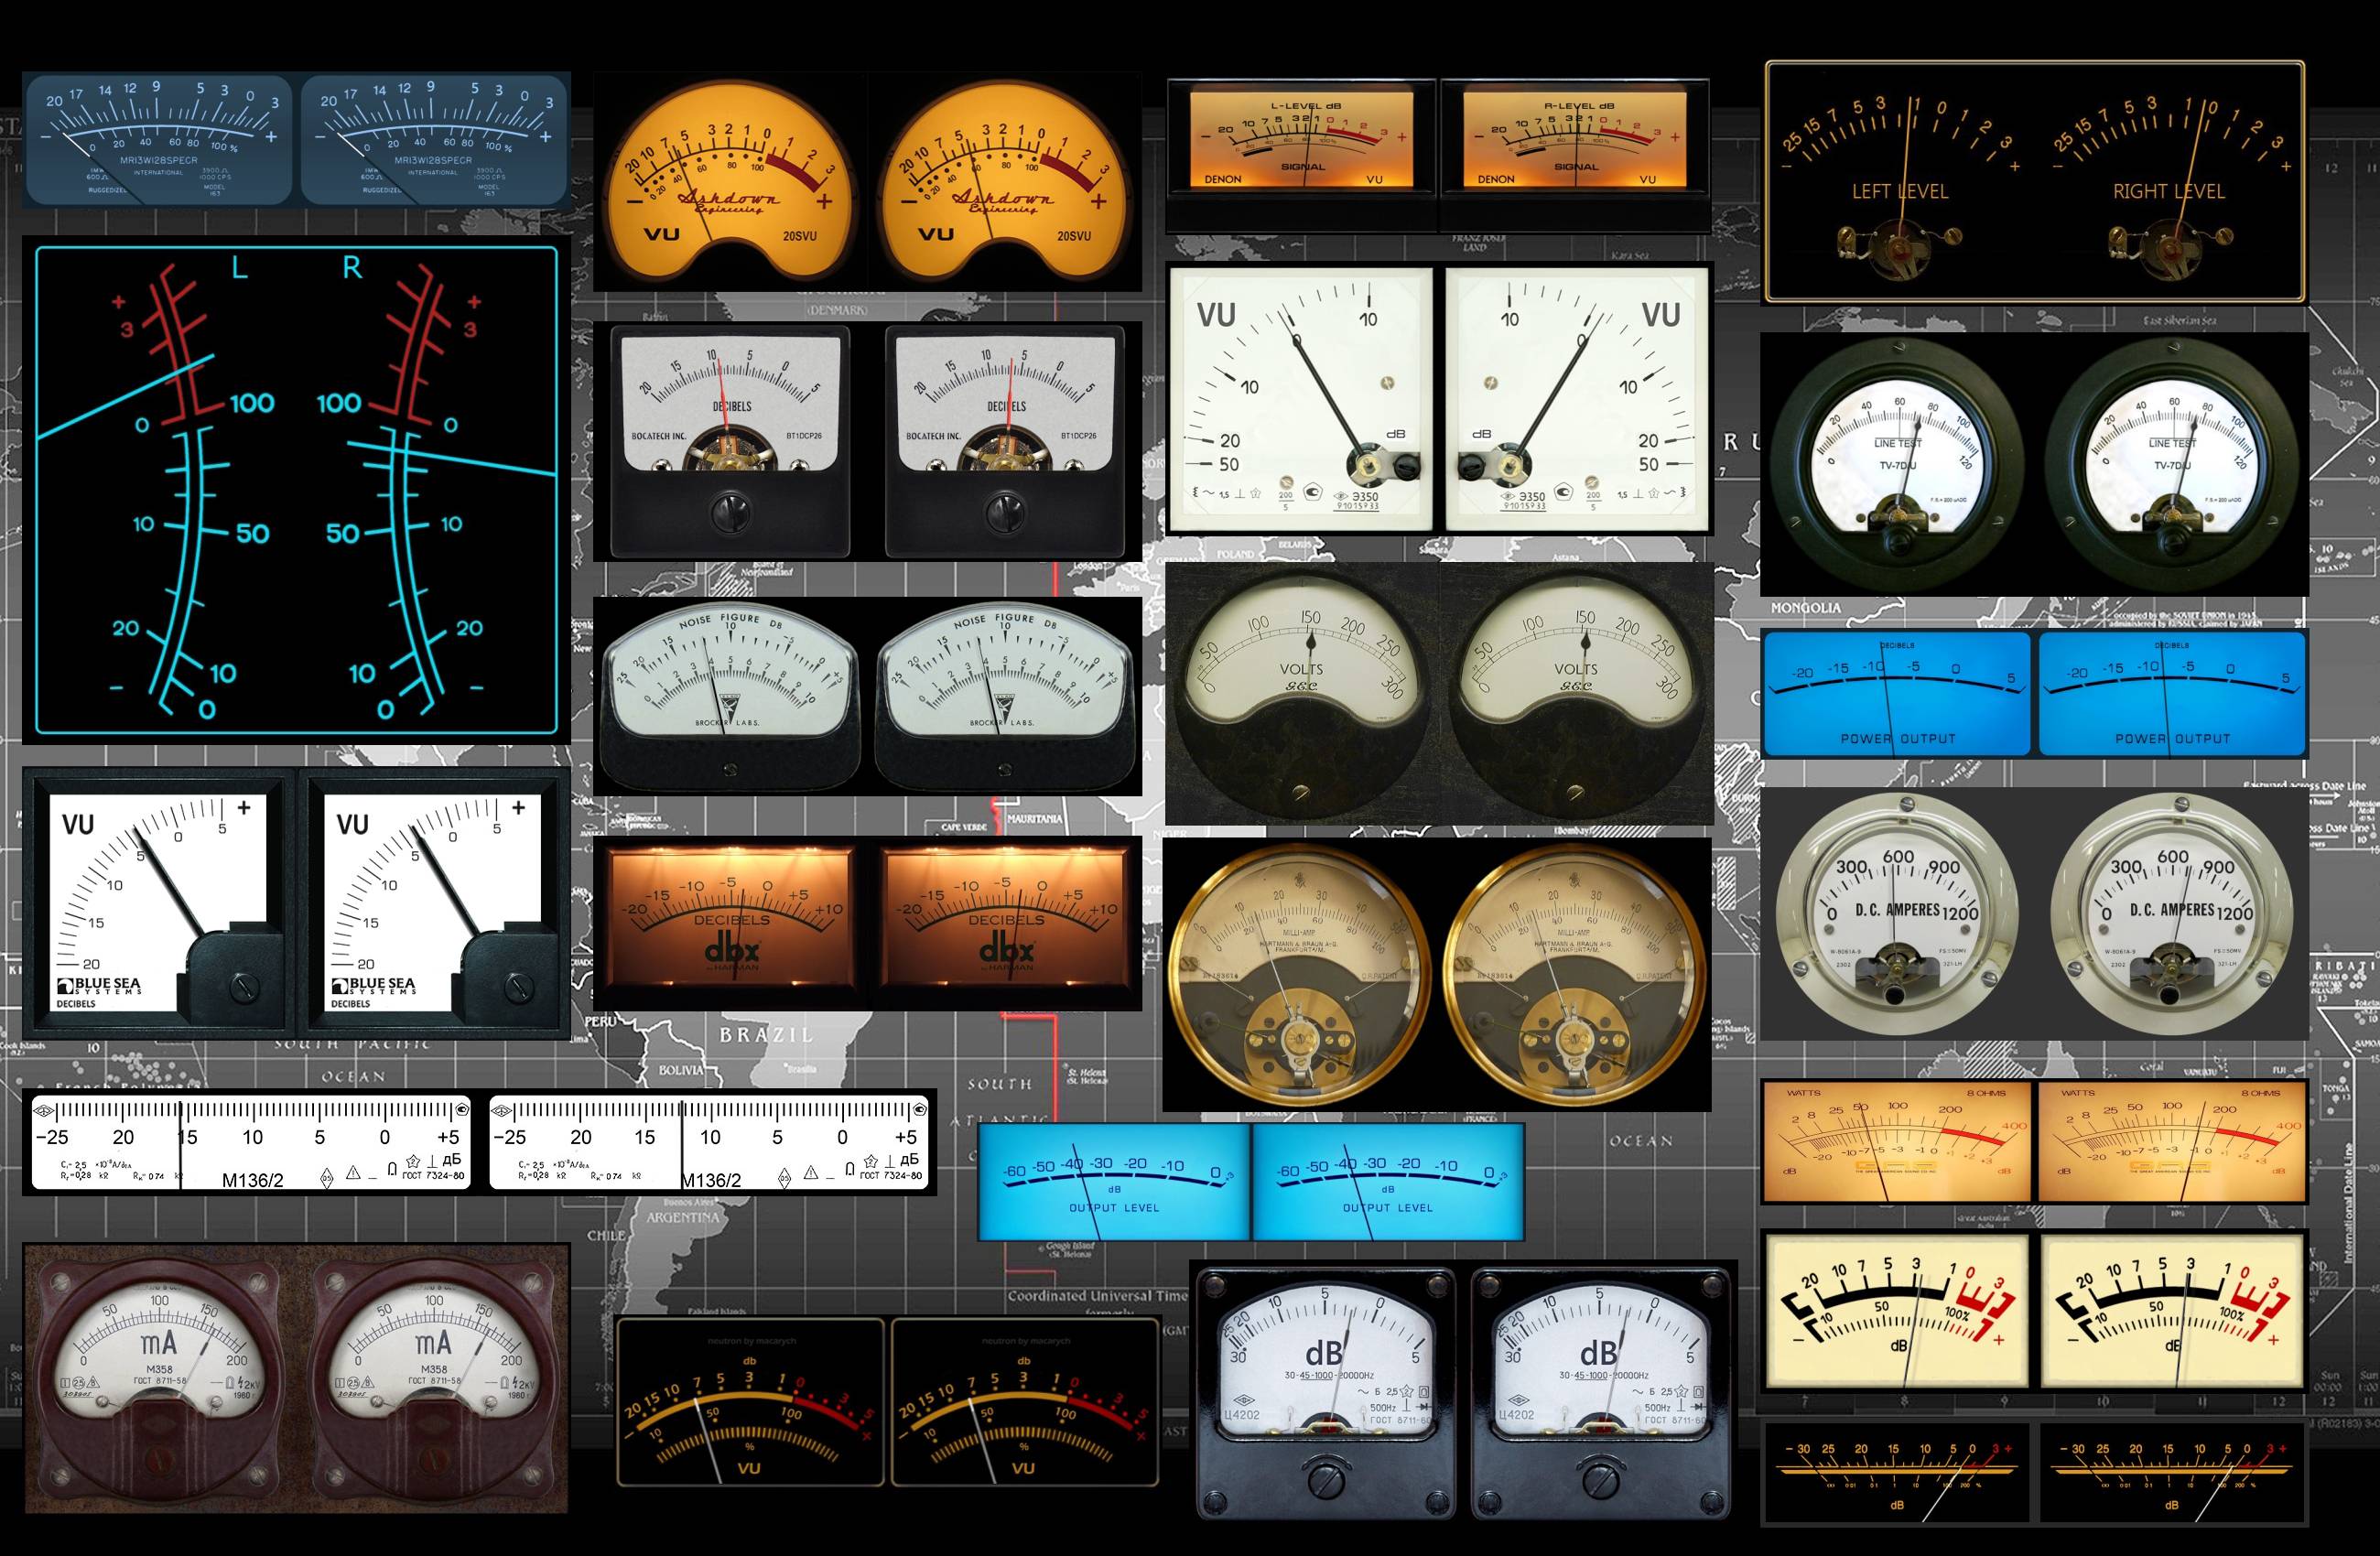
Task: Choose the right dbx DECIBELS amber meter
Action: [x=1006, y=922]
